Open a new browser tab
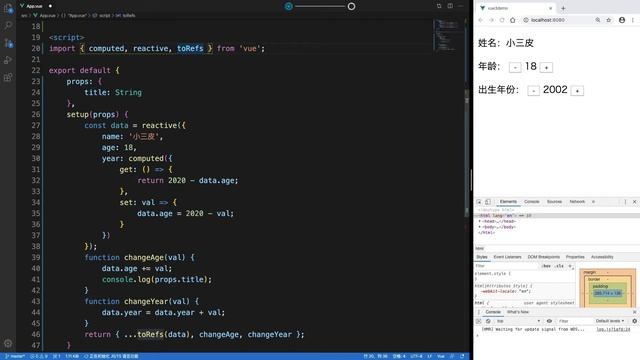 (x=563, y=8)
